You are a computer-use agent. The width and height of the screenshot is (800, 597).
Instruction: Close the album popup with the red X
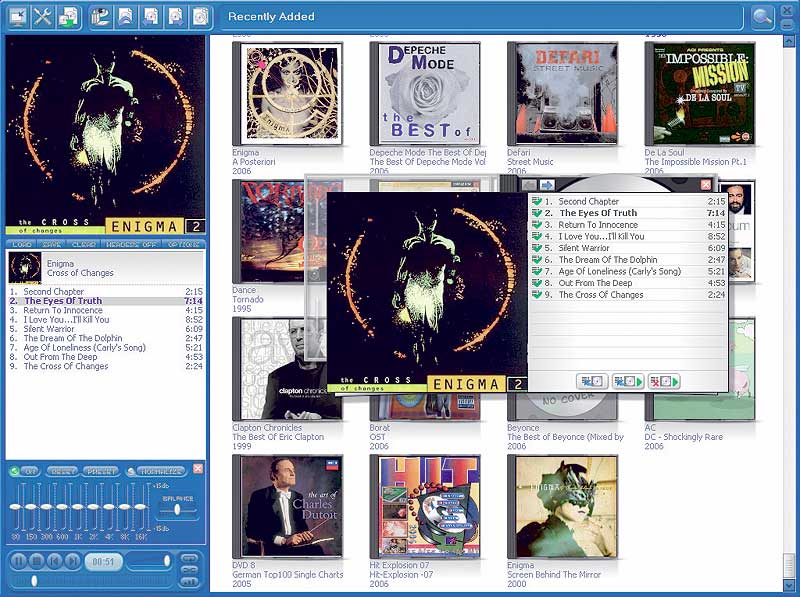706,185
